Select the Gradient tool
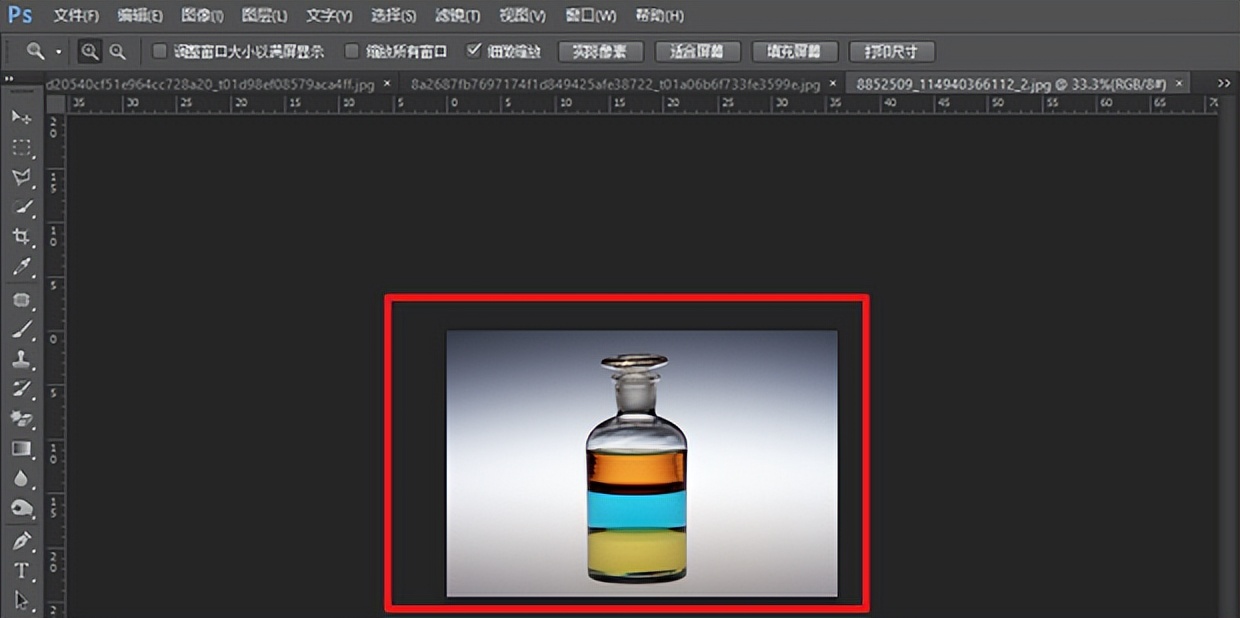1240x618 pixels. coord(22,448)
